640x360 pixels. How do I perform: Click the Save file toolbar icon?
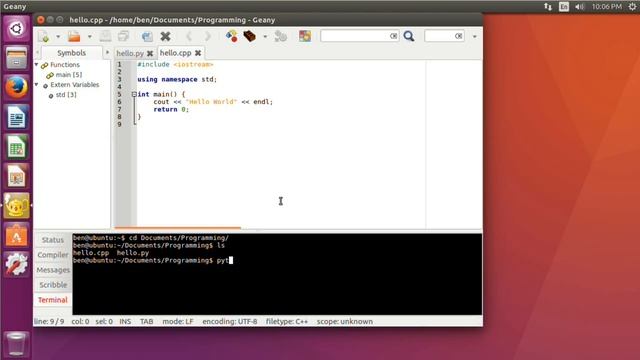105,36
